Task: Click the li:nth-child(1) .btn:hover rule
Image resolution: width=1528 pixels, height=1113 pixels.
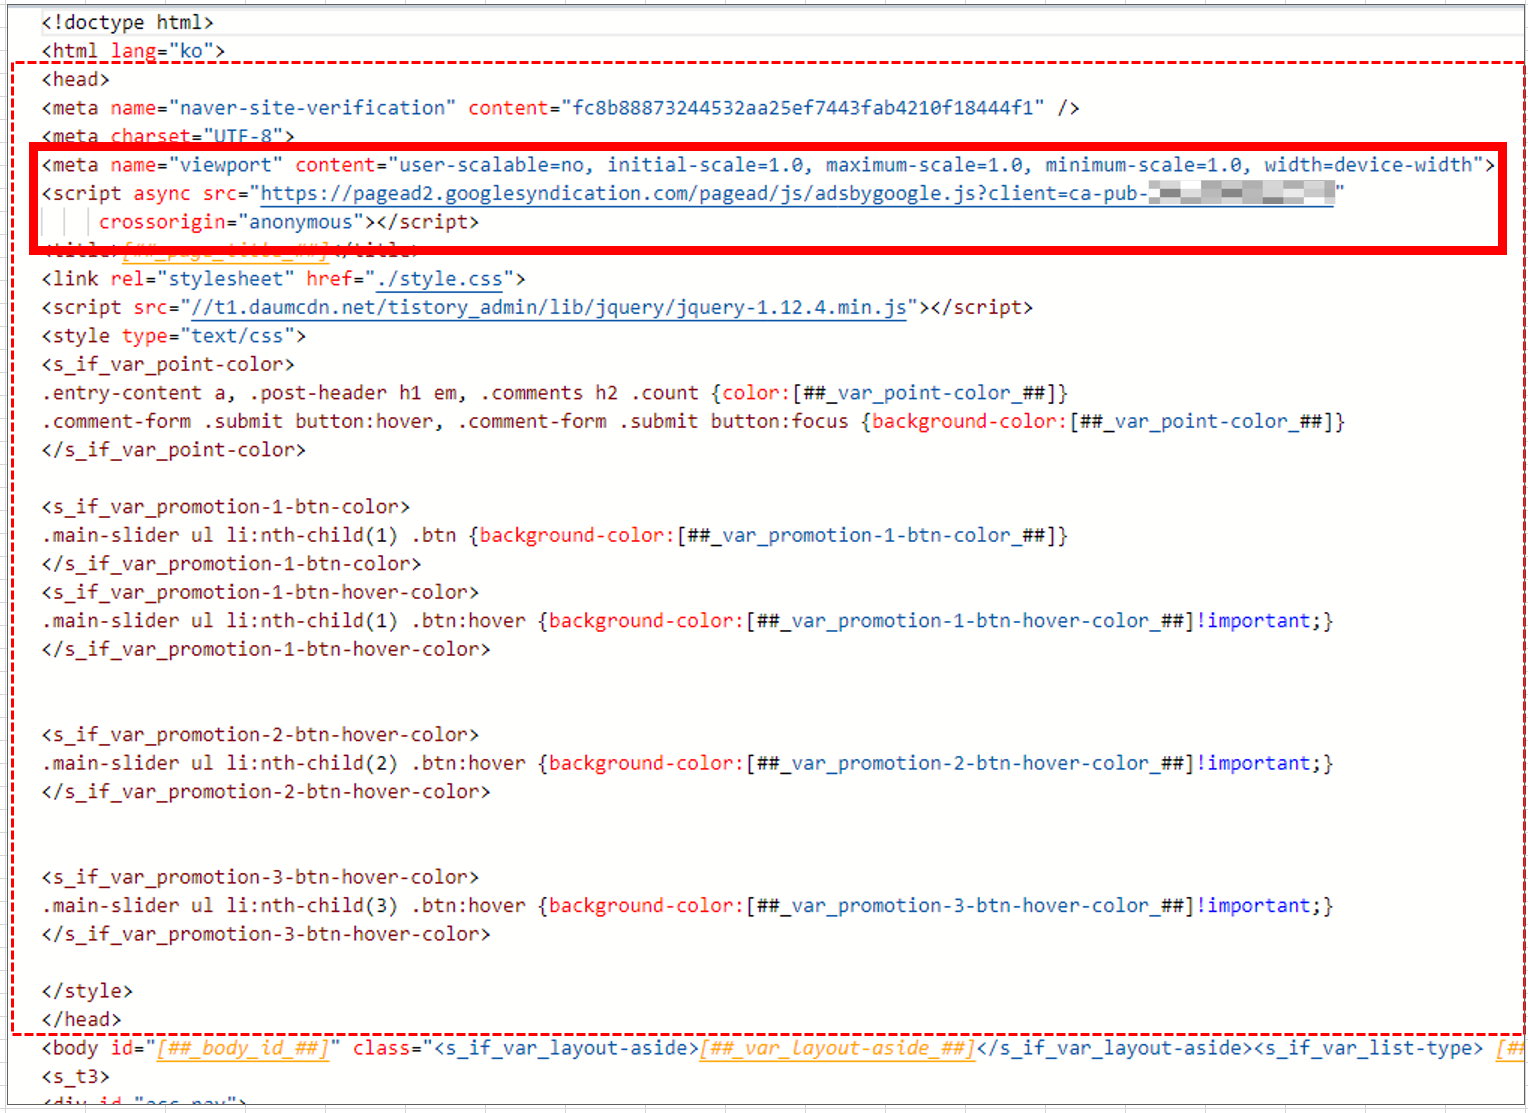Action: coord(687,621)
